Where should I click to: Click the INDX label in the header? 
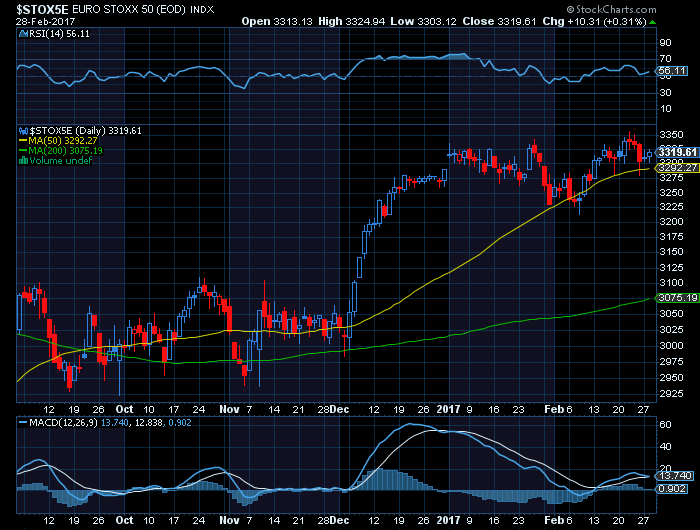[x=202, y=9]
